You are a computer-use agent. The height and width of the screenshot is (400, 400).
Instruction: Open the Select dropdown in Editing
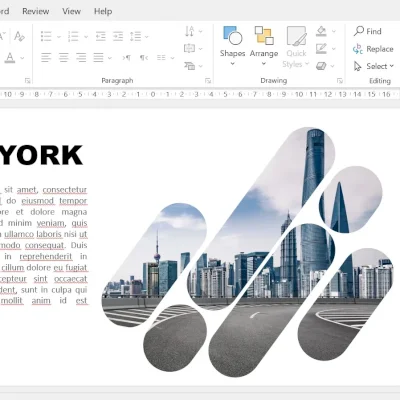coord(374,66)
